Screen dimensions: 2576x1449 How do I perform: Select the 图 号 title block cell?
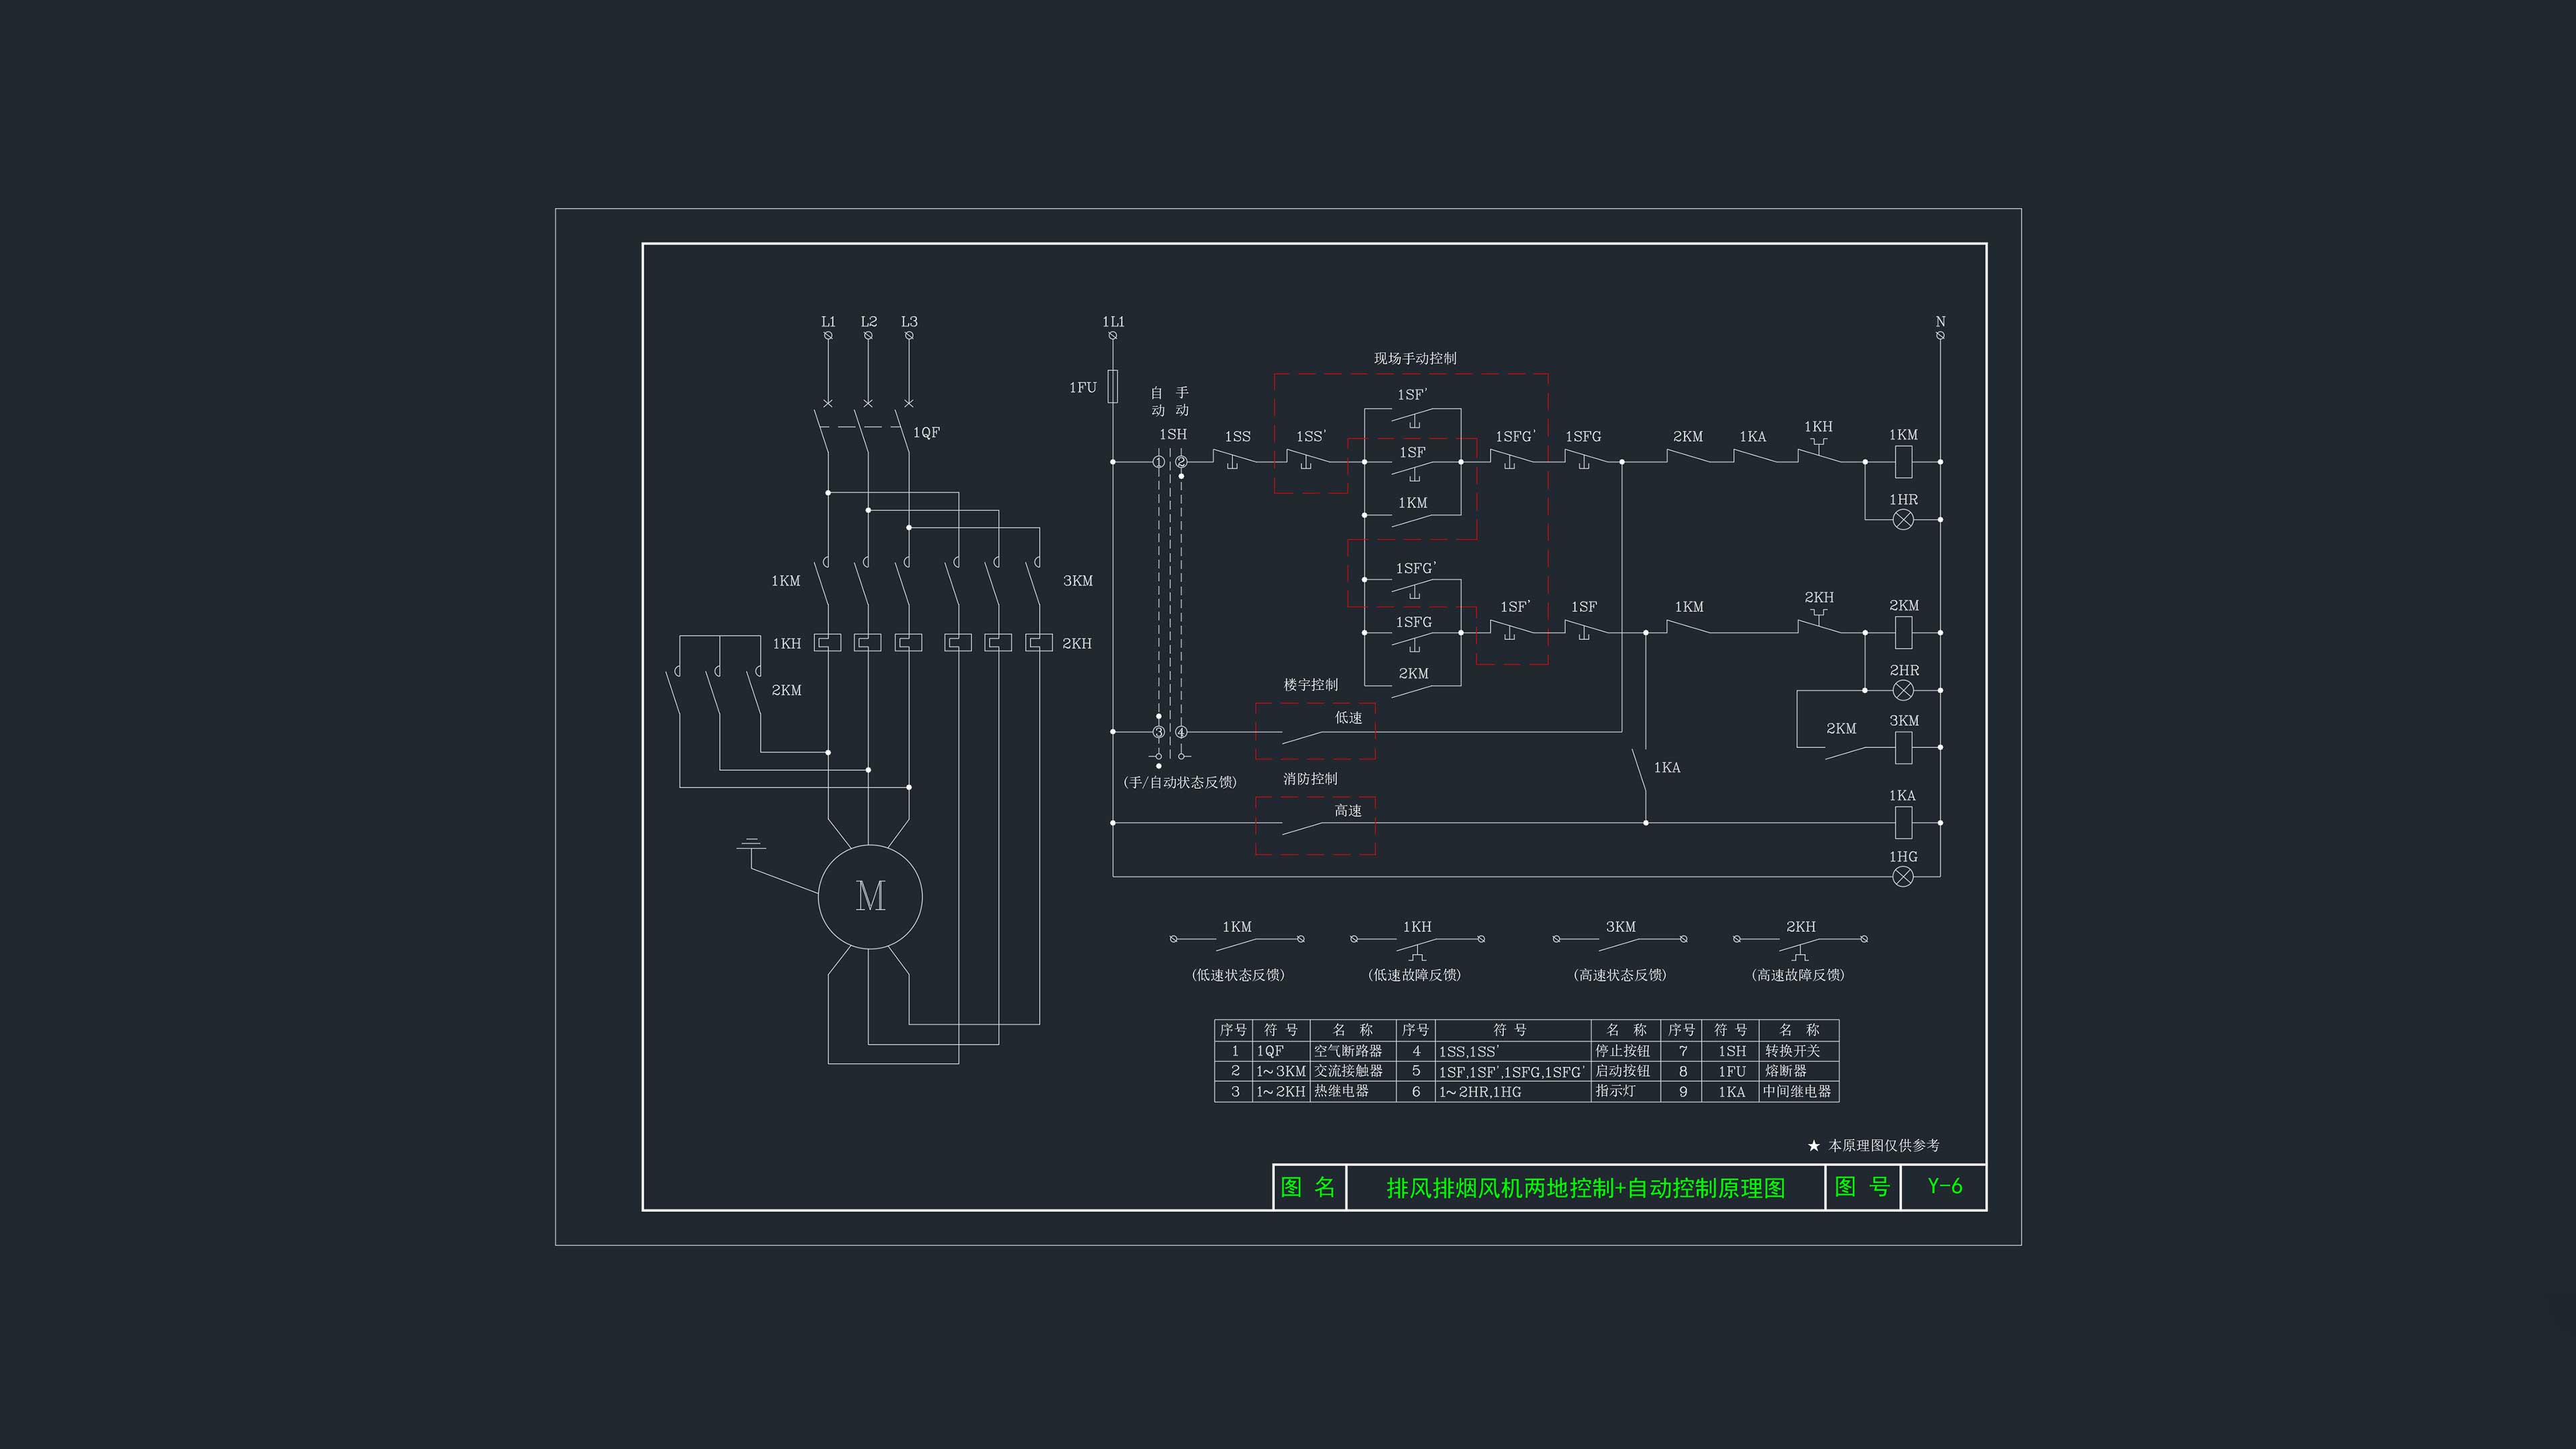(x=1862, y=1188)
